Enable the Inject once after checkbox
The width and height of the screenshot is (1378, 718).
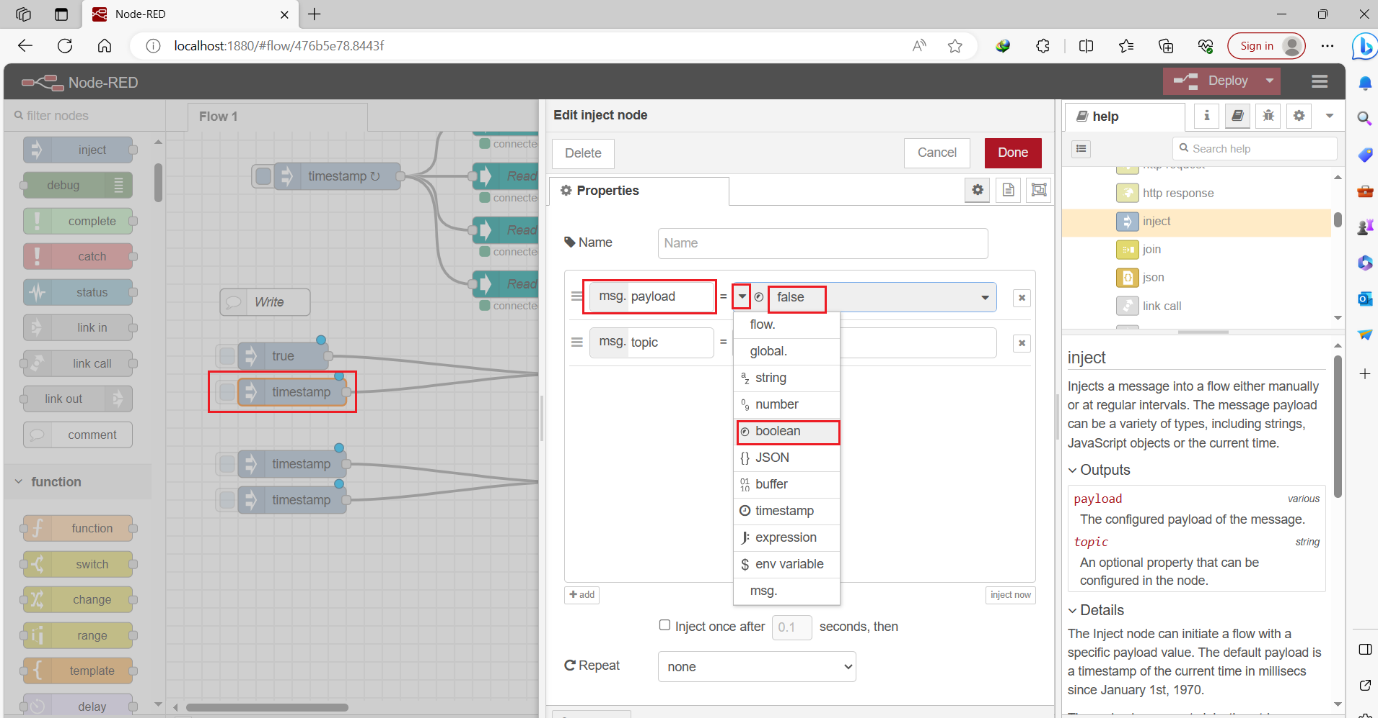[664, 626]
